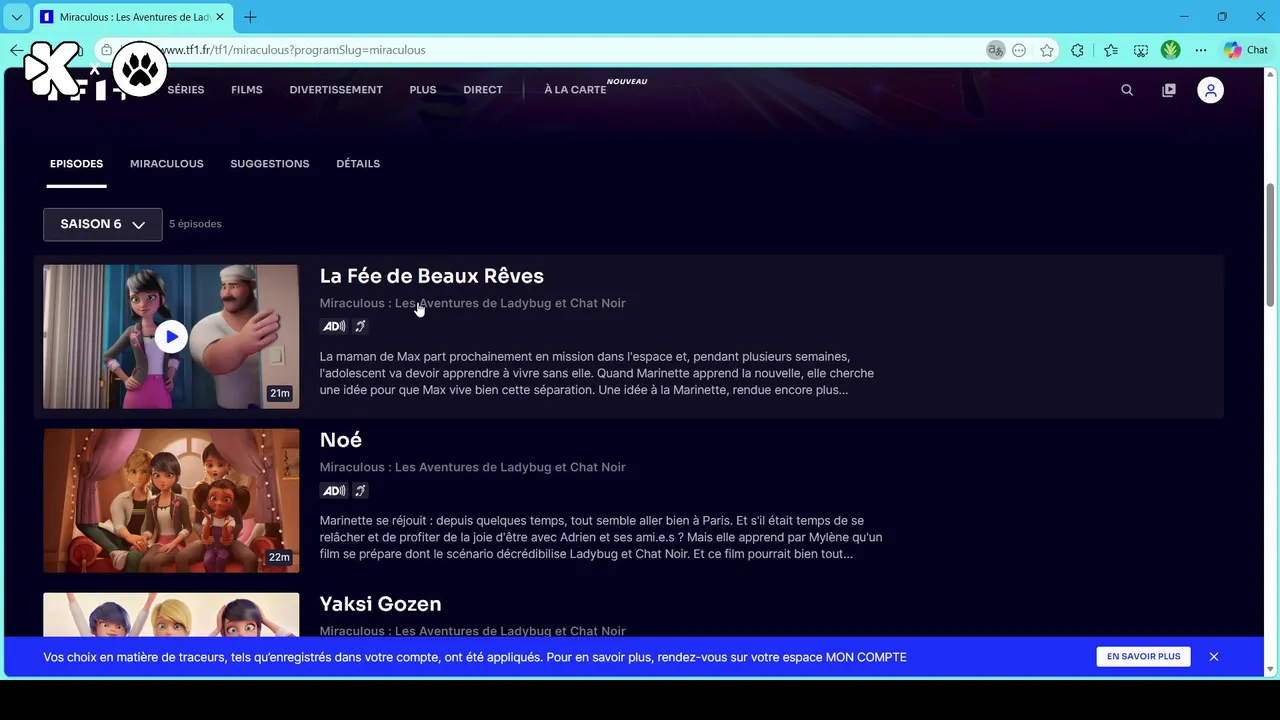Open the video library playlist icon

[x=1169, y=90]
